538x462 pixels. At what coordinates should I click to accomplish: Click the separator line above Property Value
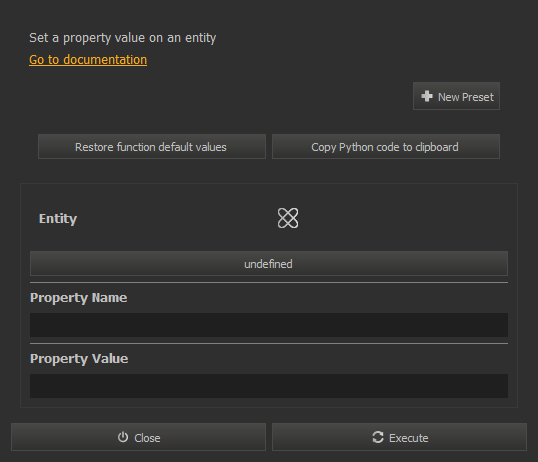point(269,343)
